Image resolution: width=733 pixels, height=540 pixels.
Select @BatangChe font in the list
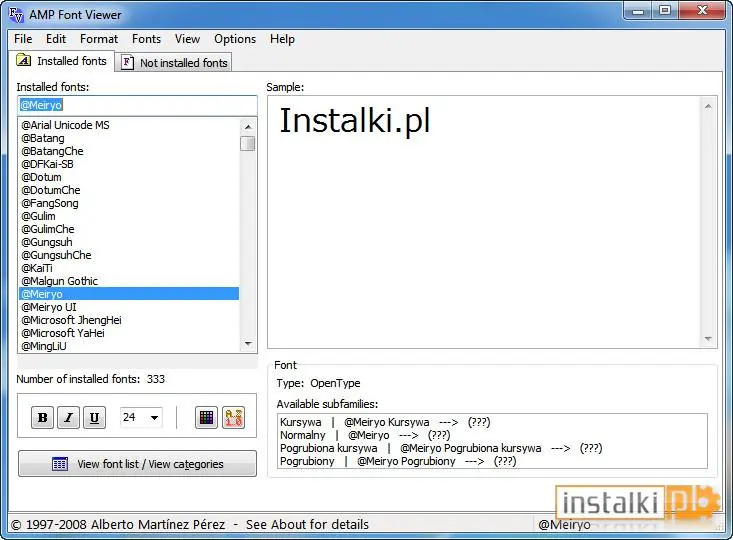click(129, 151)
